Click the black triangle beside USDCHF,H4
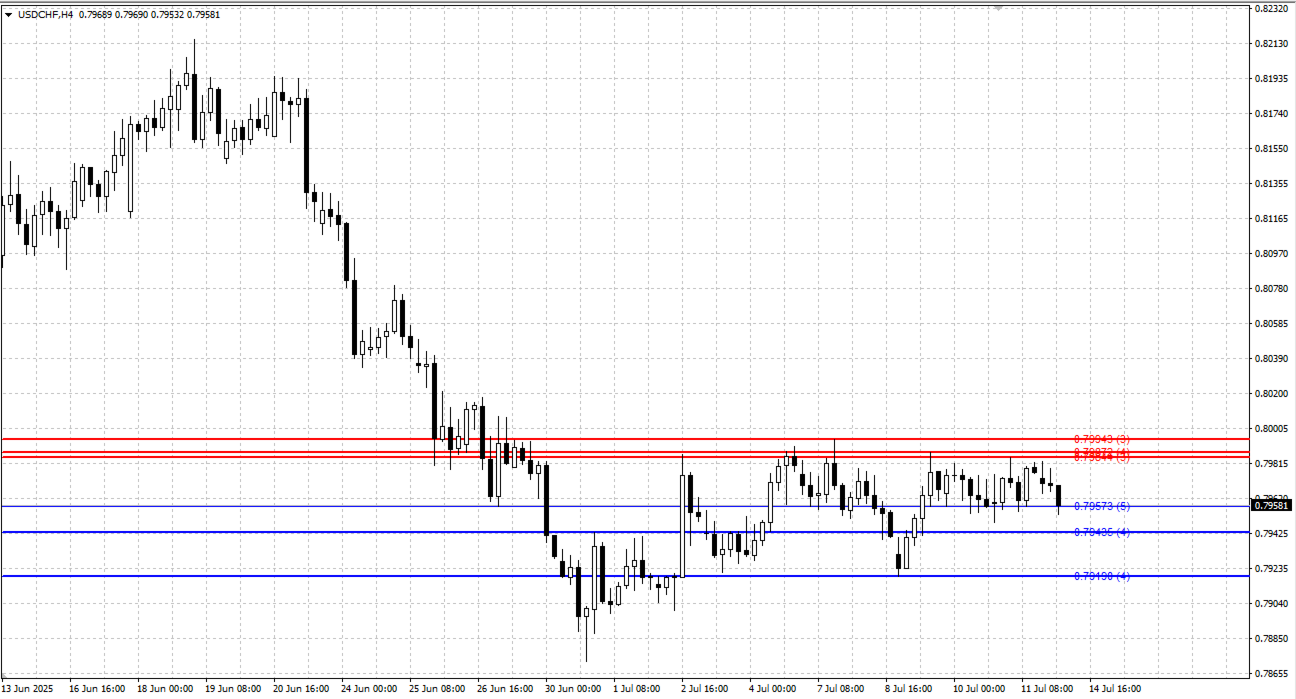The image size is (1296, 699). click(9, 13)
